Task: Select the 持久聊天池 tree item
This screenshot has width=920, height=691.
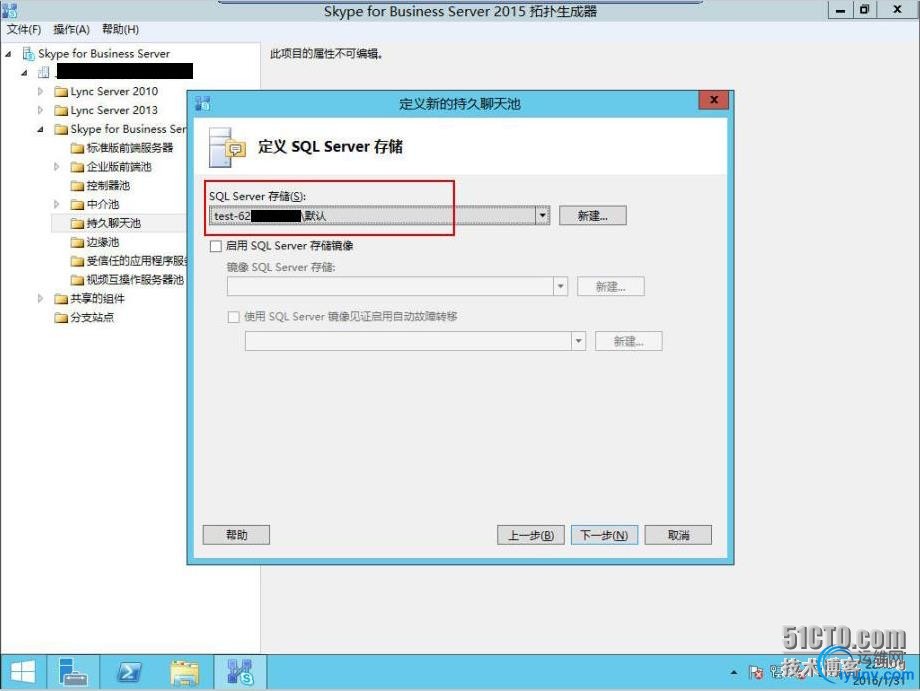Action: coord(114,223)
